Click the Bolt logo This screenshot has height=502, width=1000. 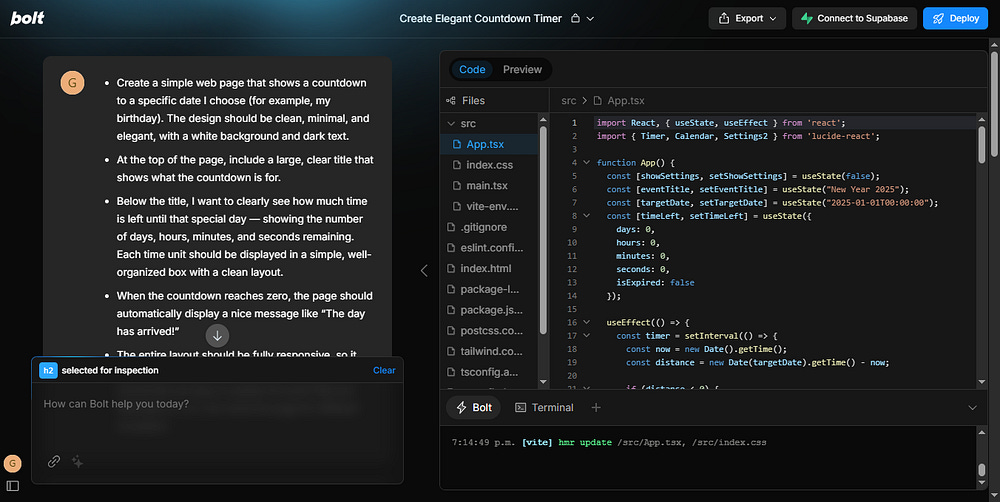tap(27, 18)
